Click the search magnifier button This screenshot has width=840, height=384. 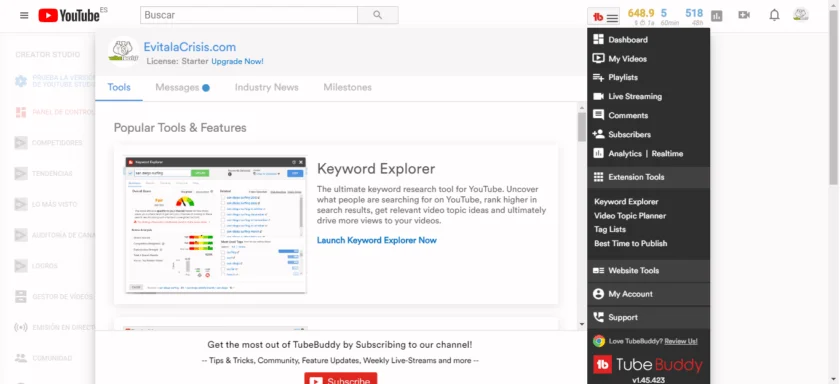378,15
